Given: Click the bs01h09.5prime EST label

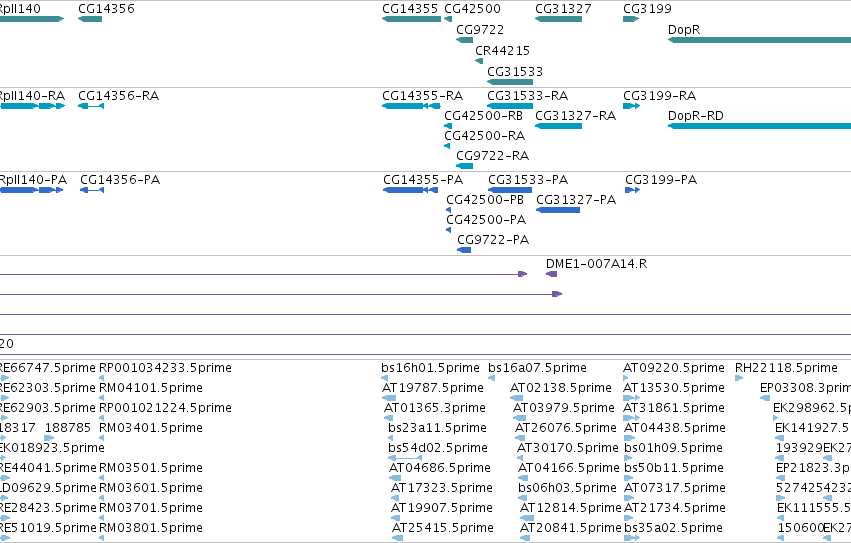Looking at the screenshot, I should (673, 448).
